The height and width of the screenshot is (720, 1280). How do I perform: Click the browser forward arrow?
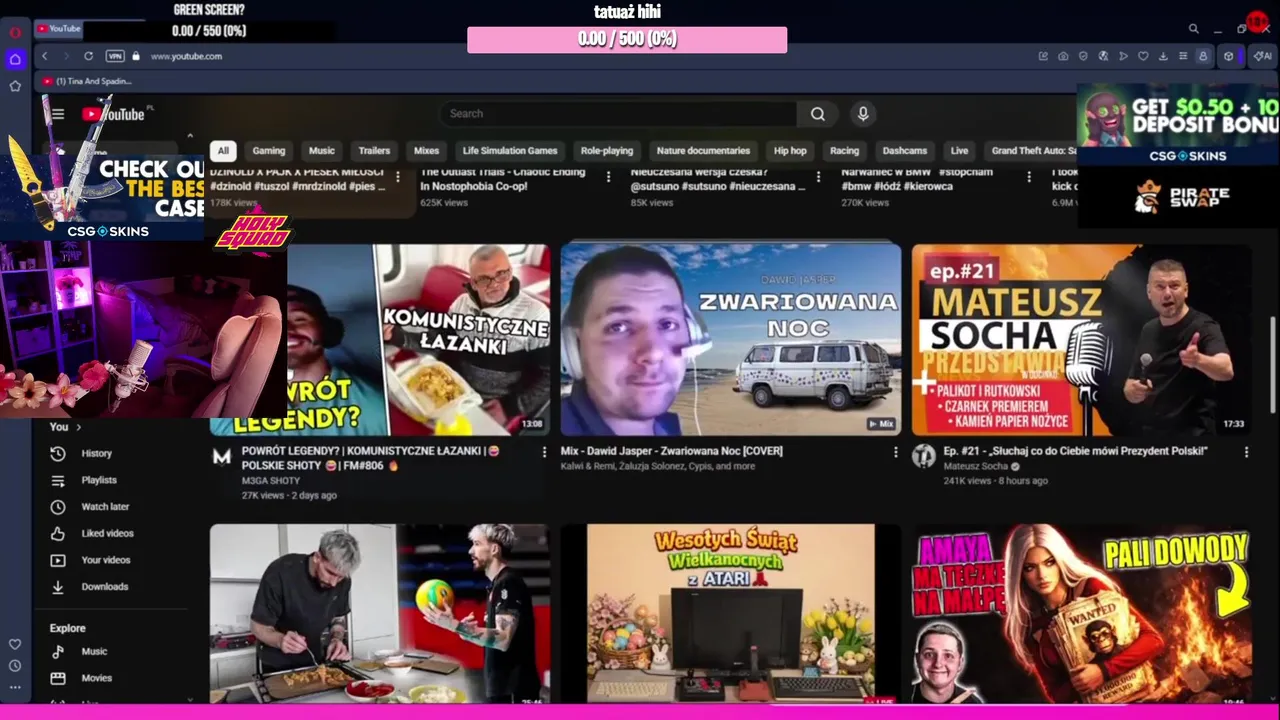66,56
